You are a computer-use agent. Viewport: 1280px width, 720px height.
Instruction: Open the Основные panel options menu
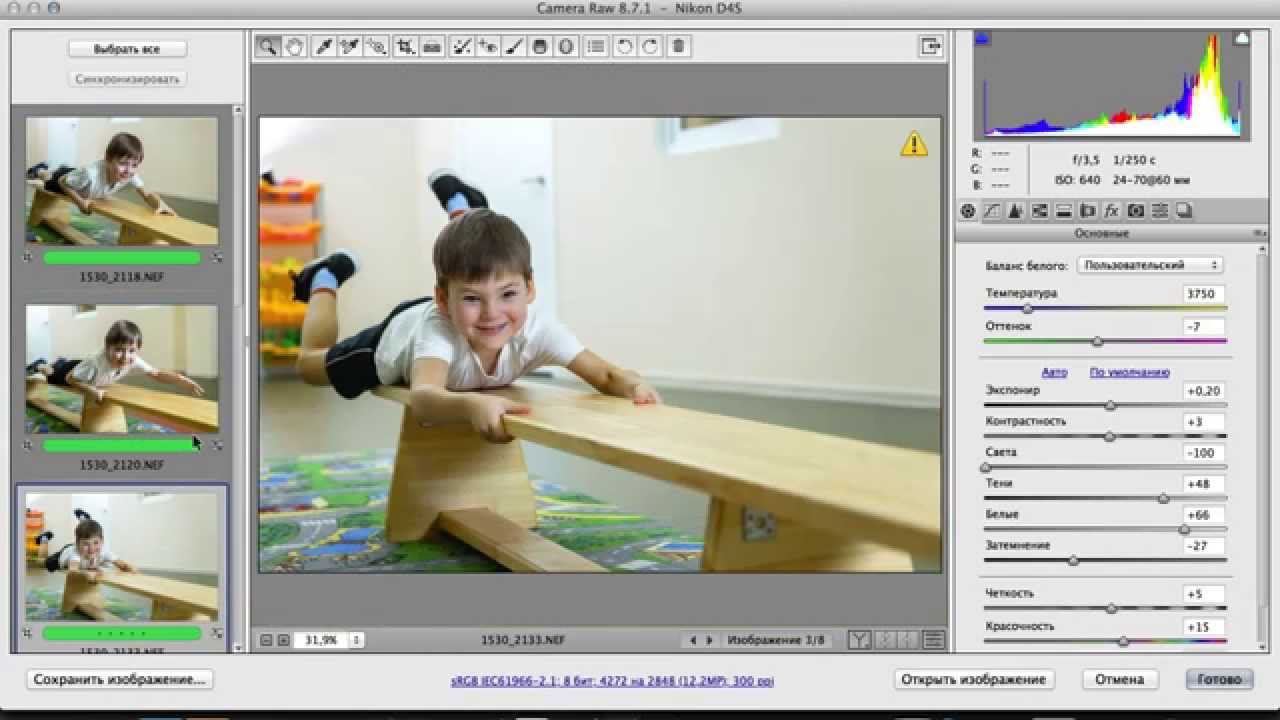(1260, 233)
